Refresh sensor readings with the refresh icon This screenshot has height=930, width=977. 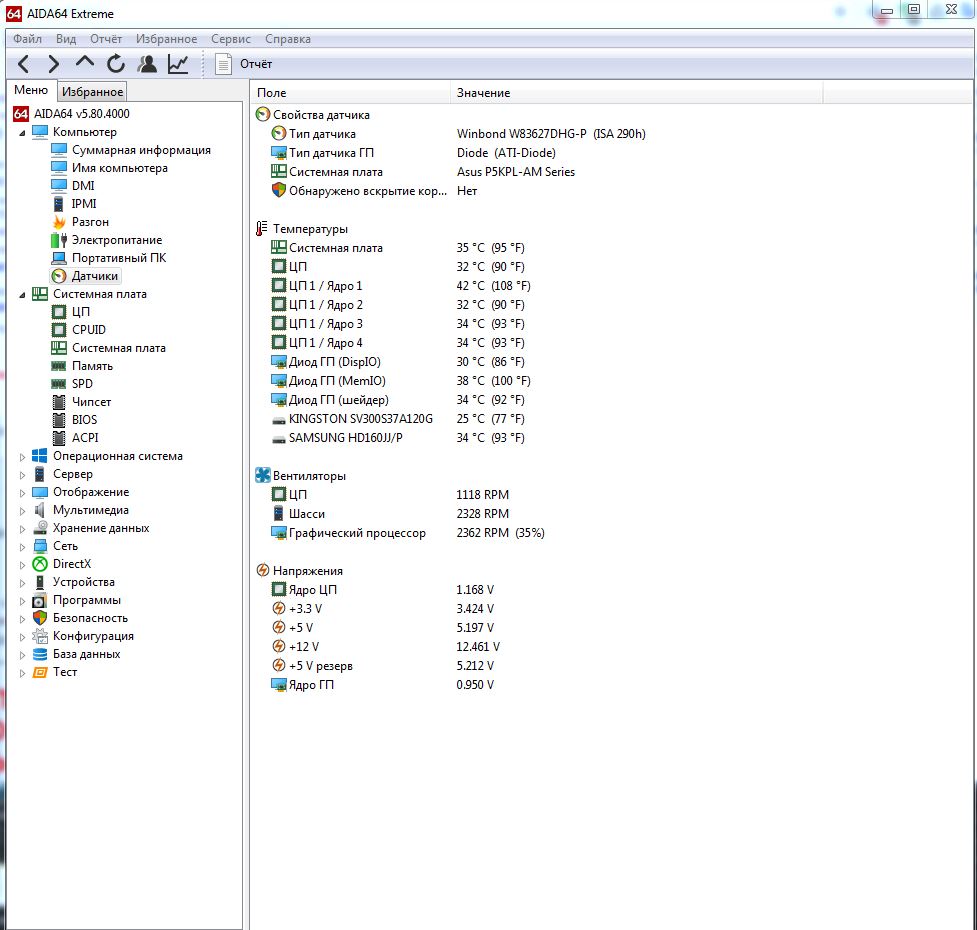116,64
